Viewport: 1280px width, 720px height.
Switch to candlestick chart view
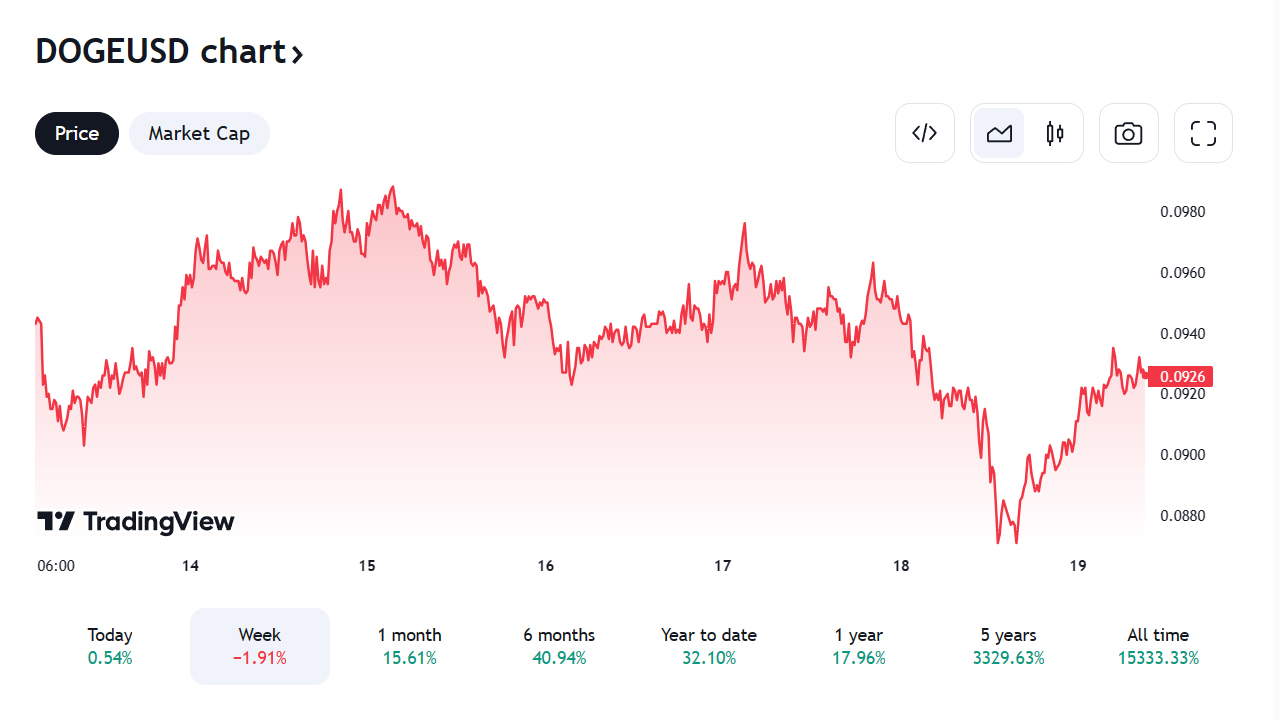1055,133
